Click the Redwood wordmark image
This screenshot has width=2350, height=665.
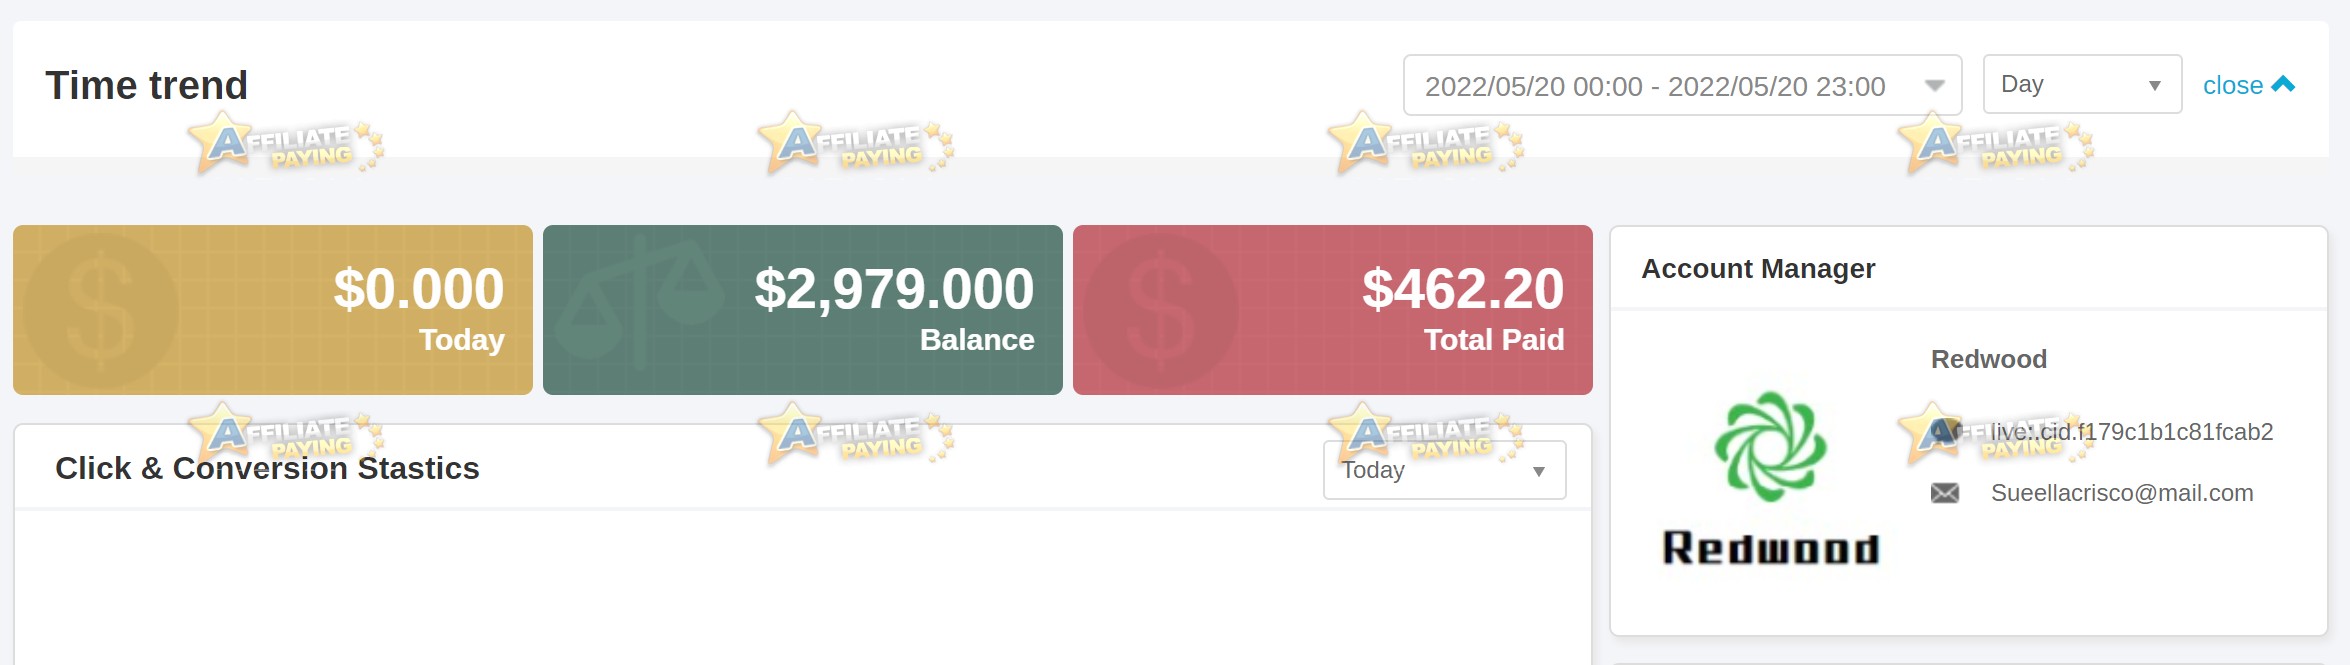pyautogui.click(x=1770, y=548)
